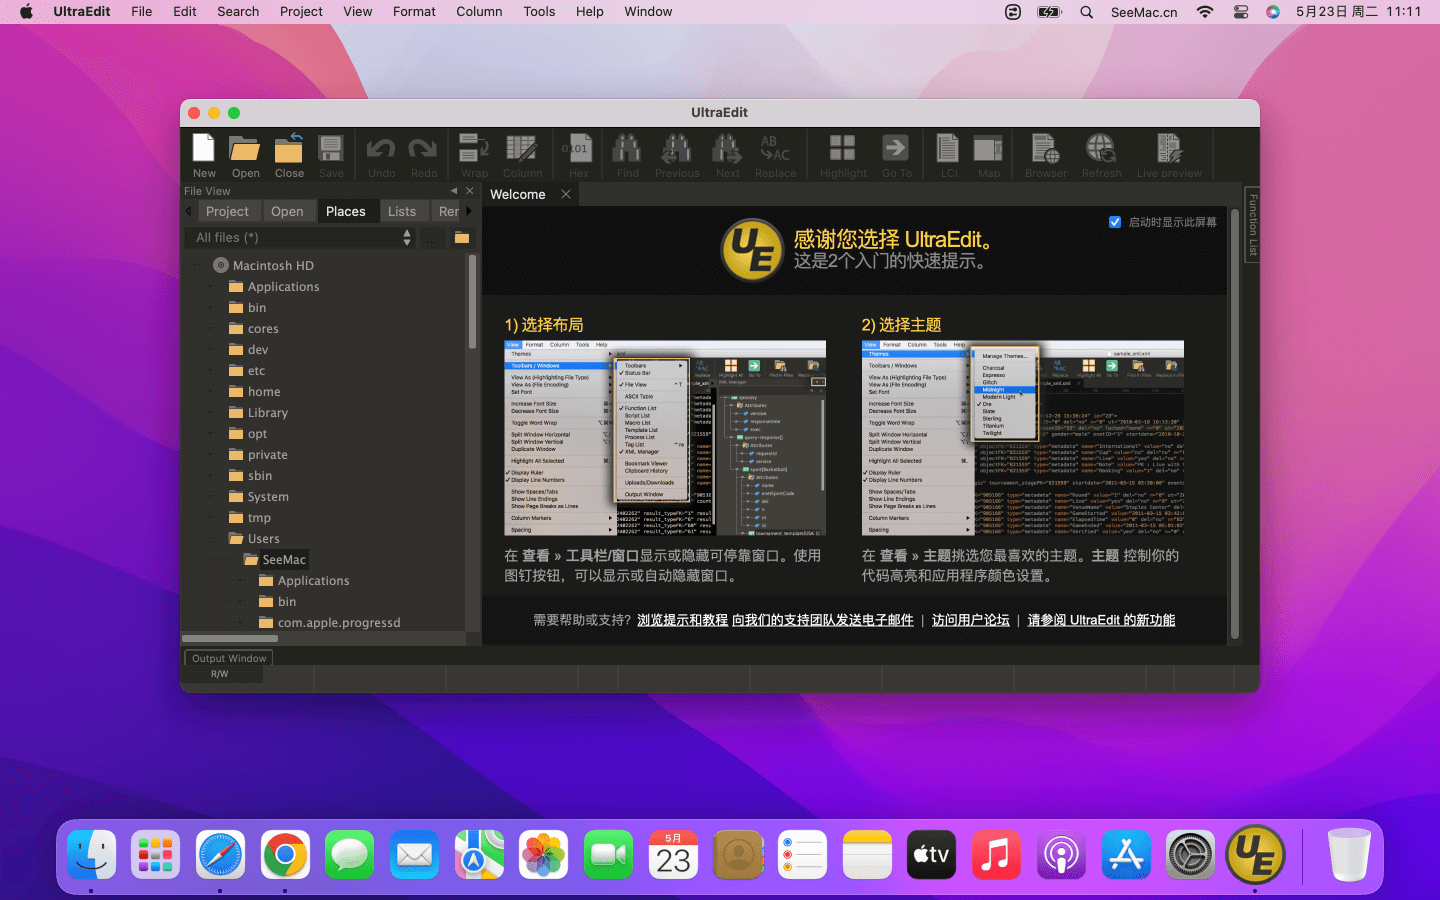Image resolution: width=1440 pixels, height=900 pixels.
Task: Click the choose-layout tutorial thumbnail
Action: (x=665, y=438)
